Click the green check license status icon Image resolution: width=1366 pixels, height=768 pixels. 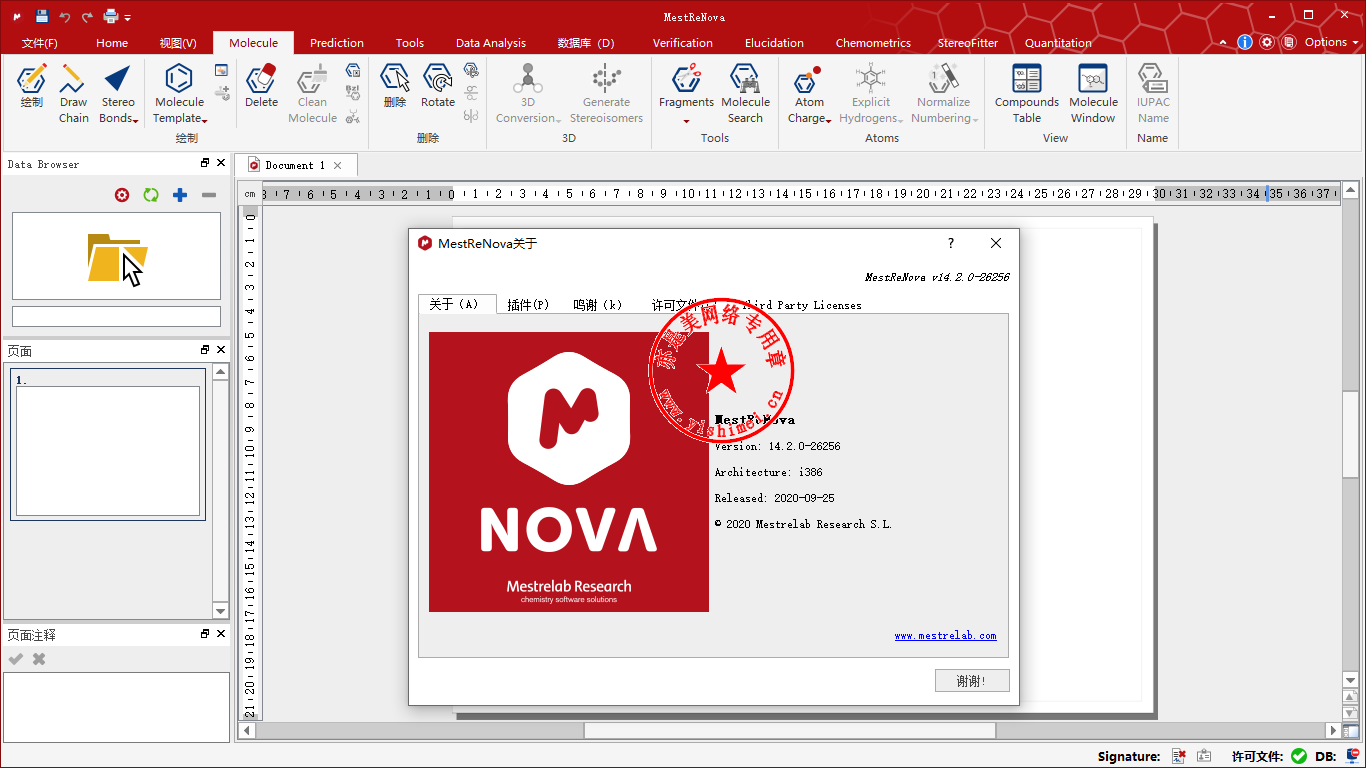pyautogui.click(x=1299, y=756)
